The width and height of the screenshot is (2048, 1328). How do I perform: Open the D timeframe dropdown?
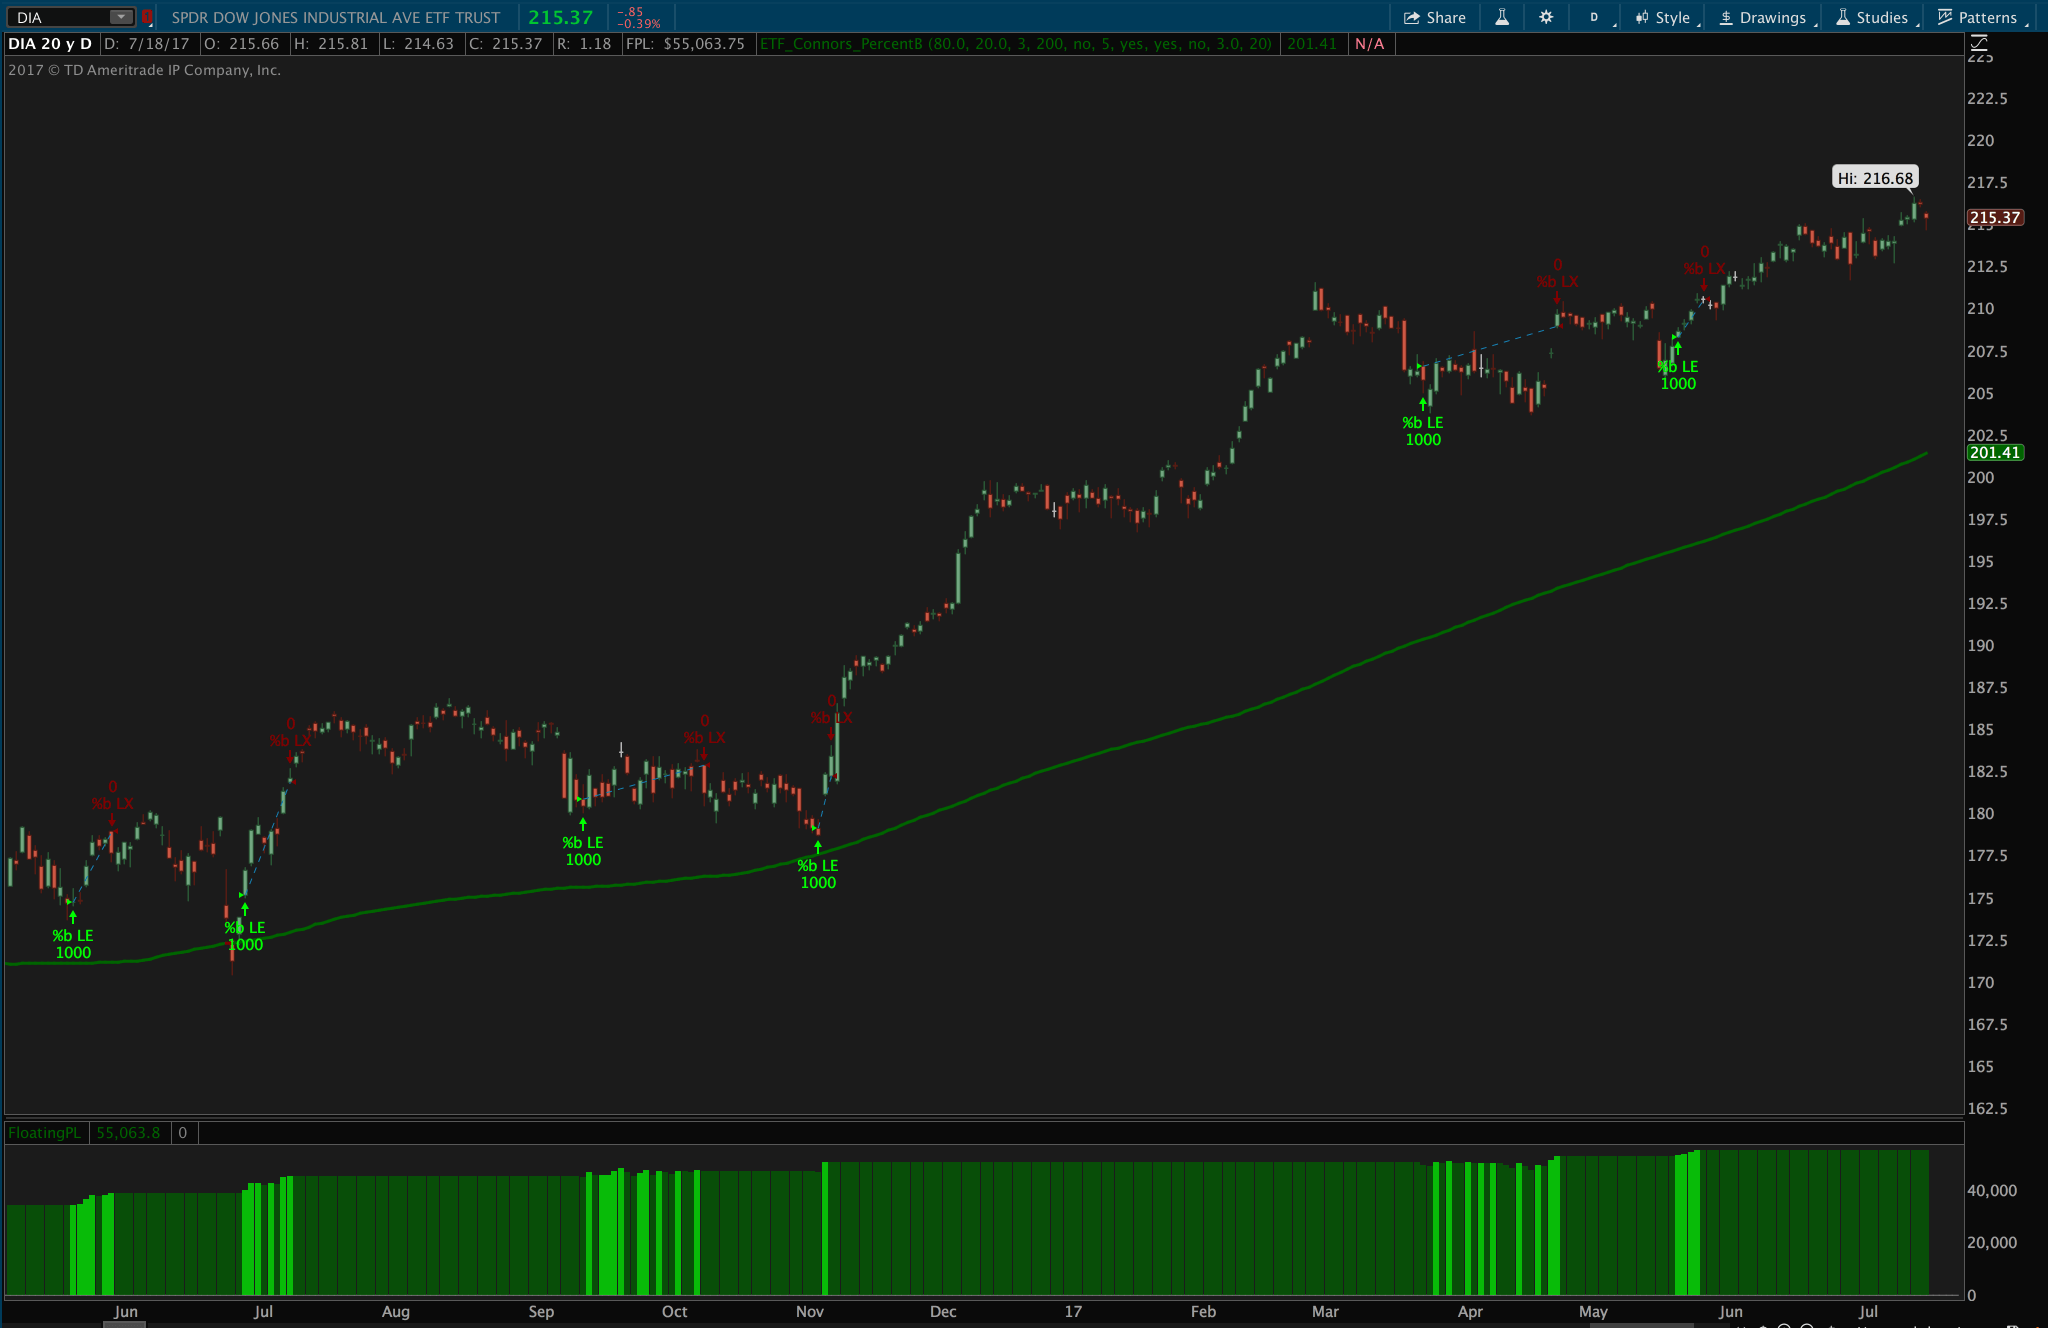(x=1595, y=17)
